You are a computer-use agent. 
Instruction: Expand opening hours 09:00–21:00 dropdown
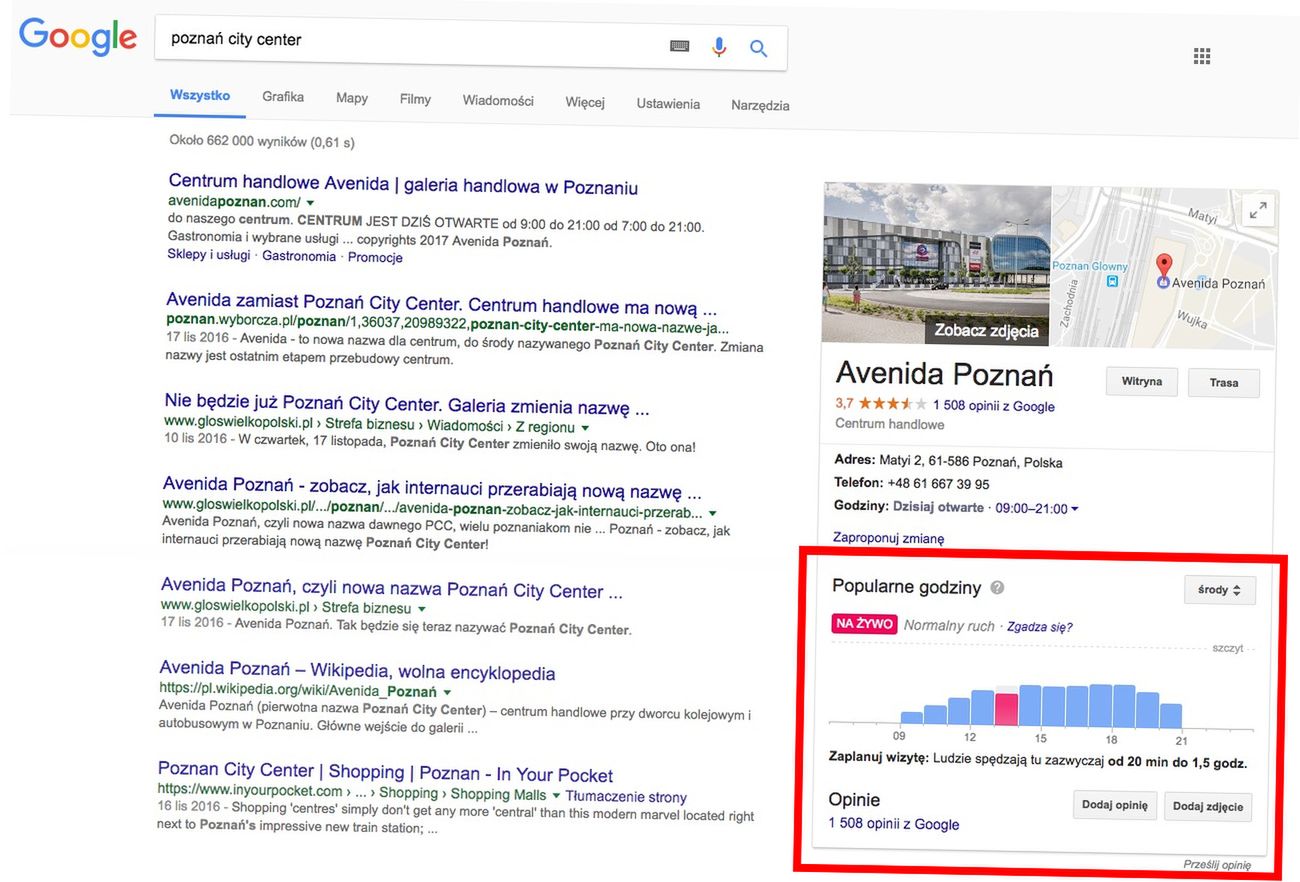pyautogui.click(x=1074, y=509)
